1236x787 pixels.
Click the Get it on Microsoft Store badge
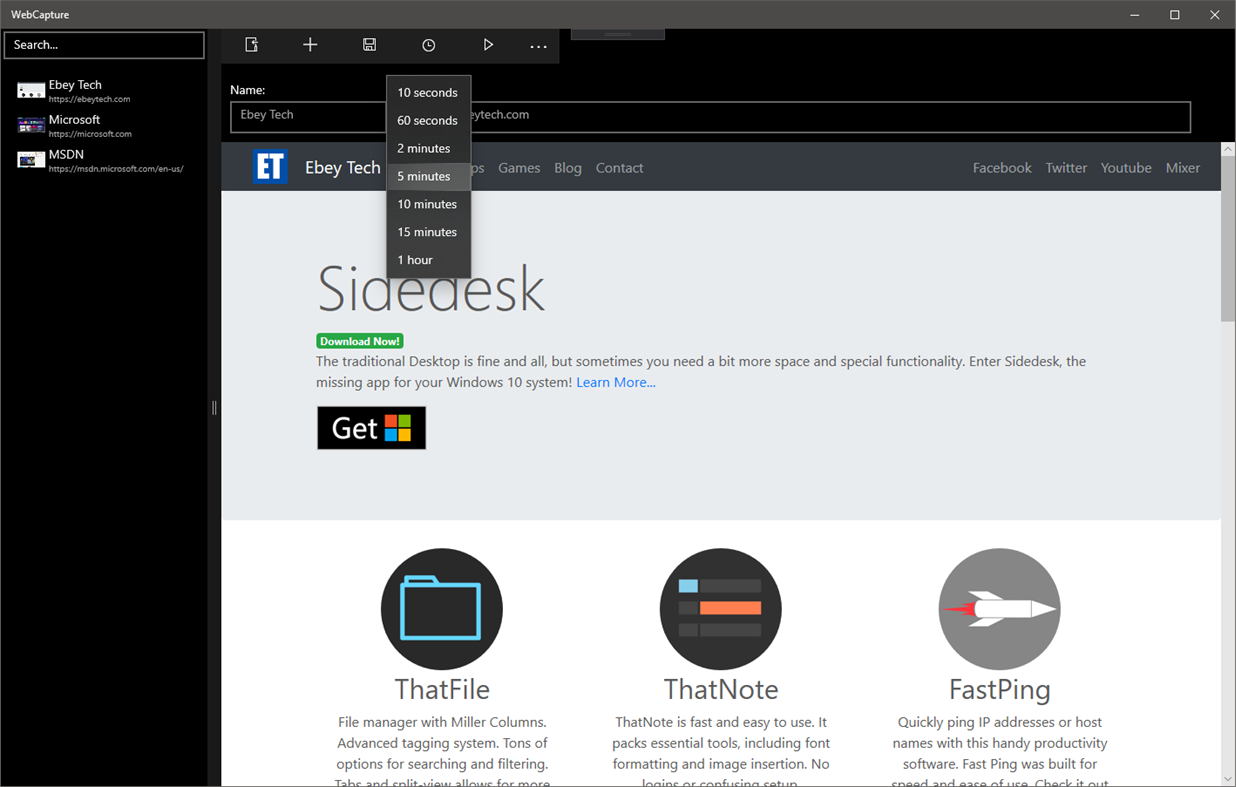pyautogui.click(x=371, y=427)
